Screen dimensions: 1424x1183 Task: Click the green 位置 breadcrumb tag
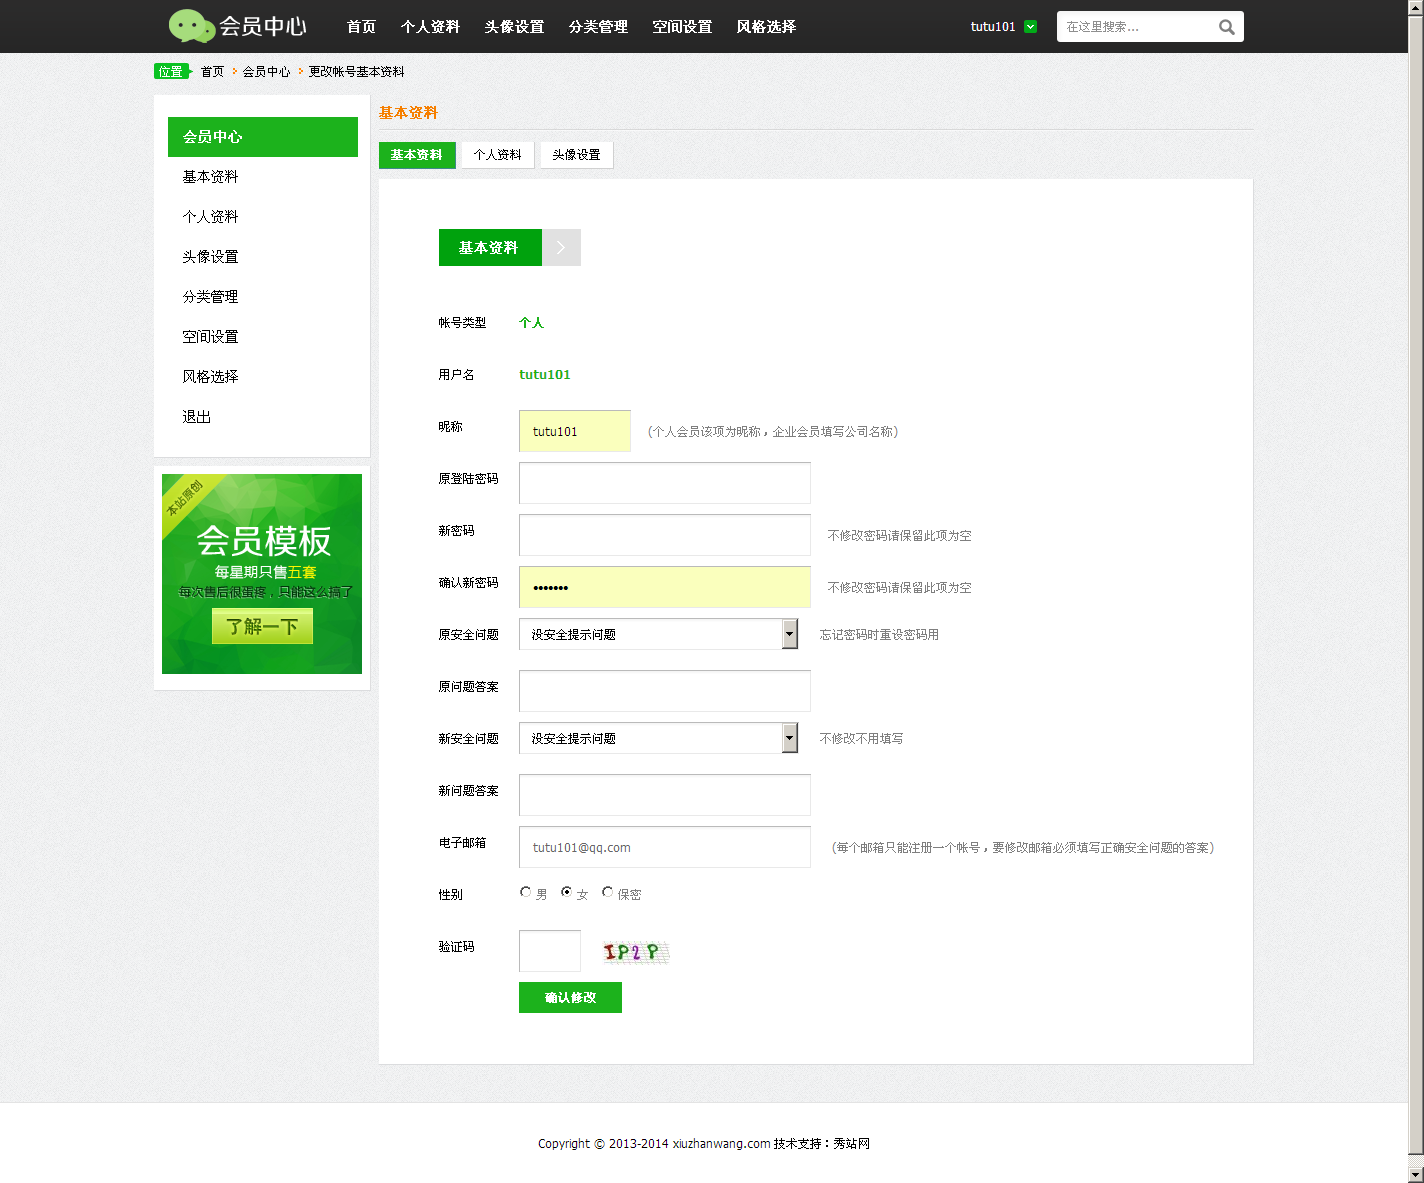[x=171, y=72]
